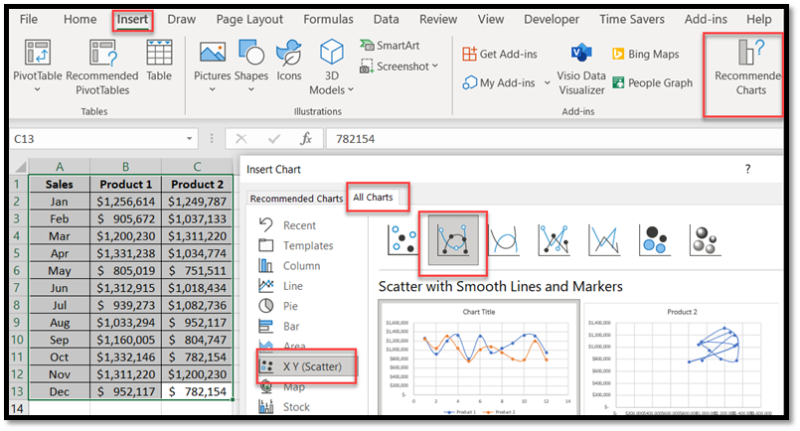Select the Product 2 preview thumbnail

click(x=681, y=359)
